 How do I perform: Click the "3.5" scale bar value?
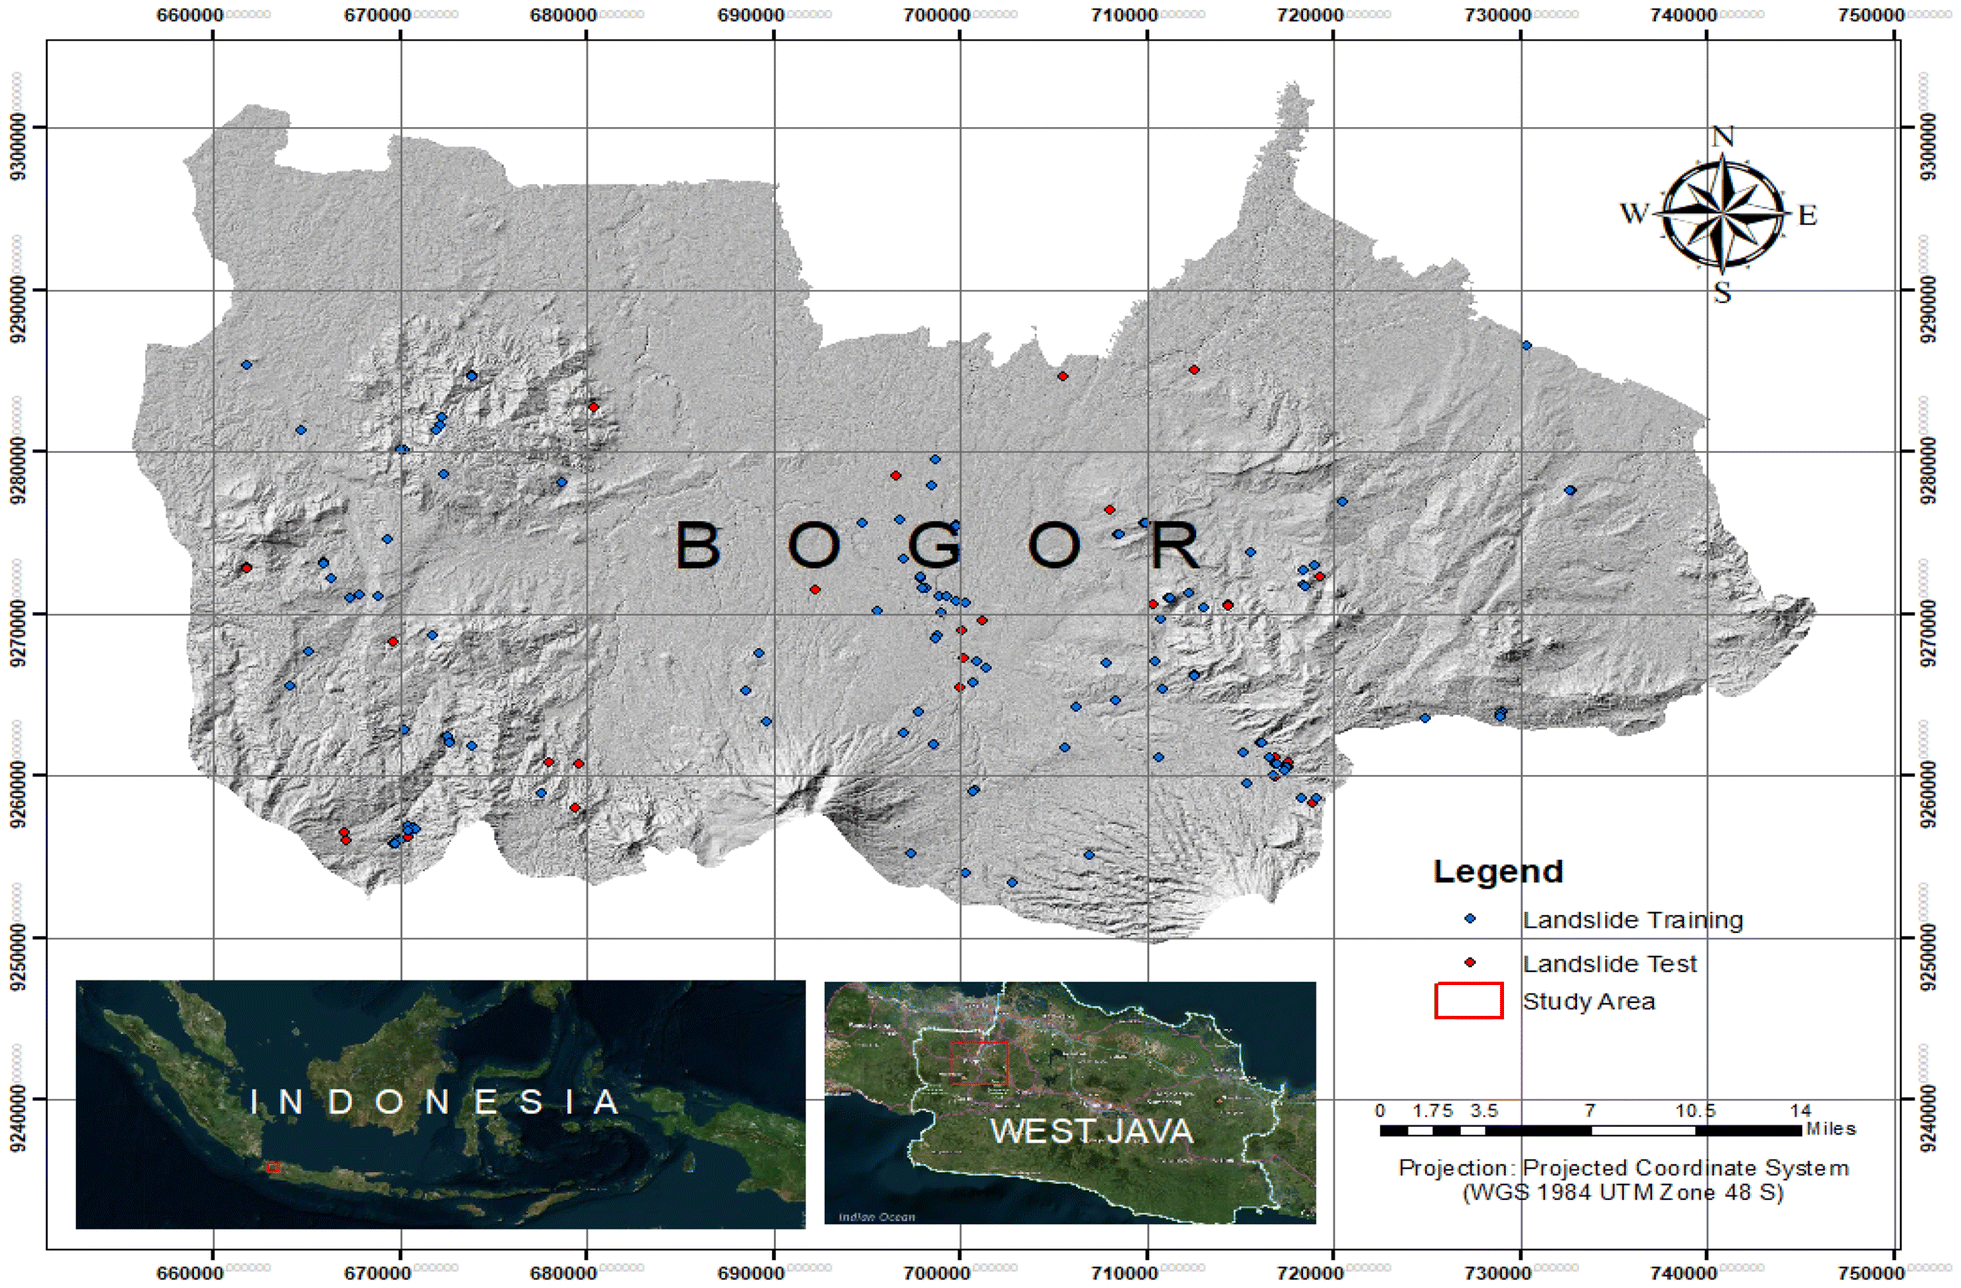pyautogui.click(x=1484, y=1111)
